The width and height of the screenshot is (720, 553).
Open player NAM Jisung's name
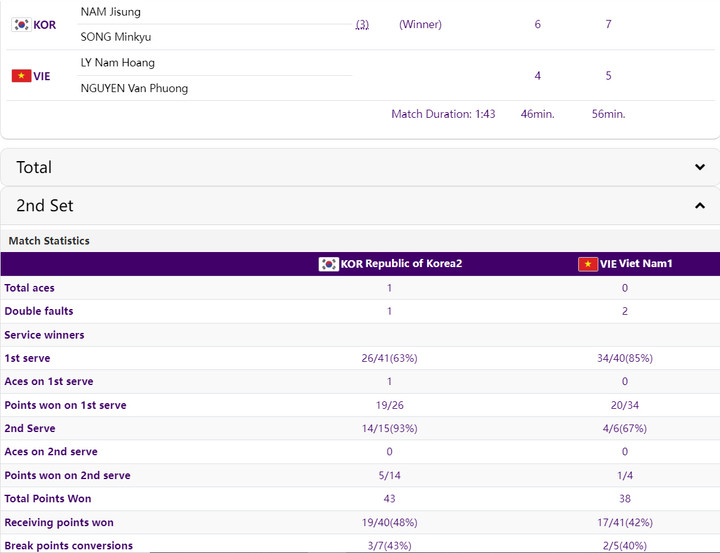point(110,12)
